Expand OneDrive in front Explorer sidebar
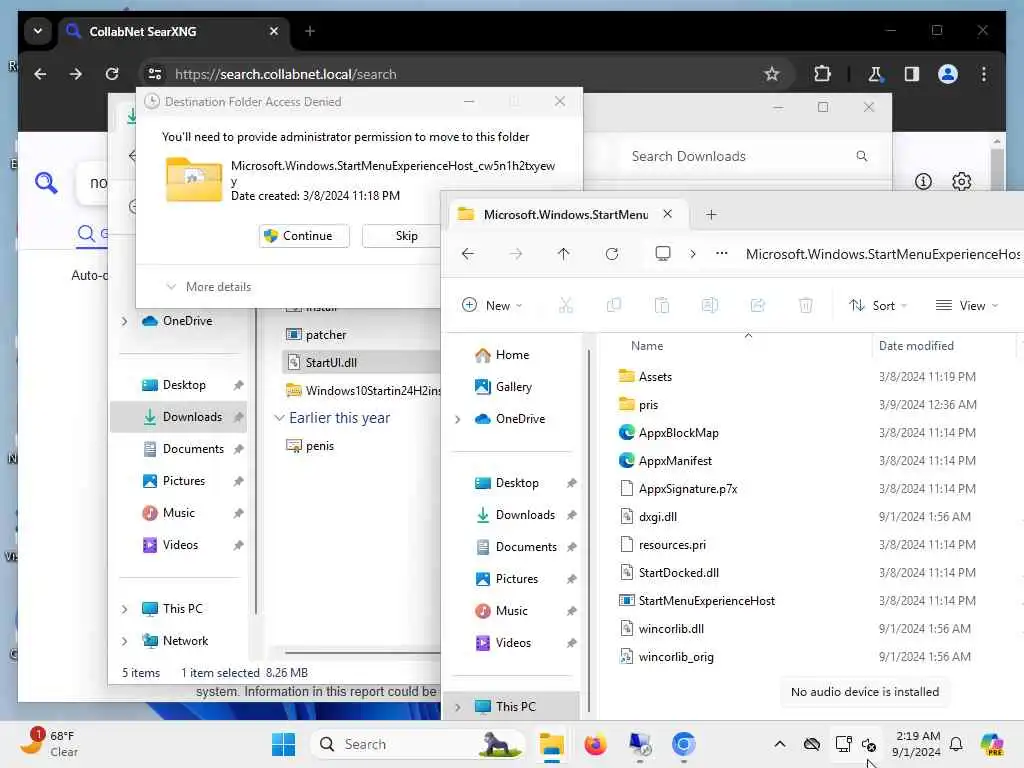1024x768 pixels. [x=458, y=419]
